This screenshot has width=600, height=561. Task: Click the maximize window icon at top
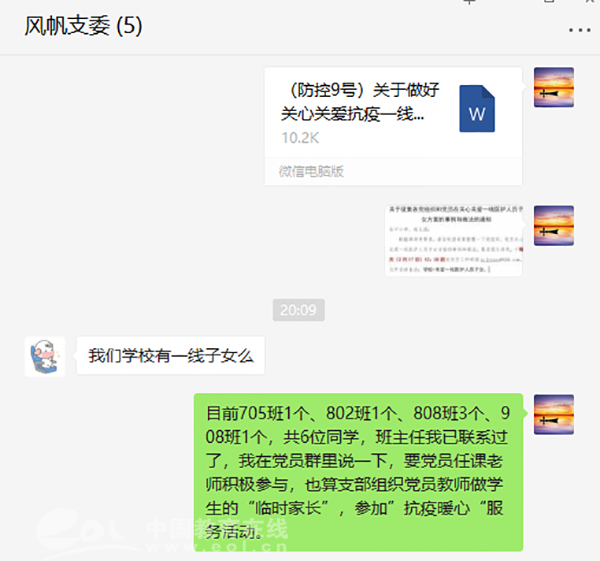[549, 2]
